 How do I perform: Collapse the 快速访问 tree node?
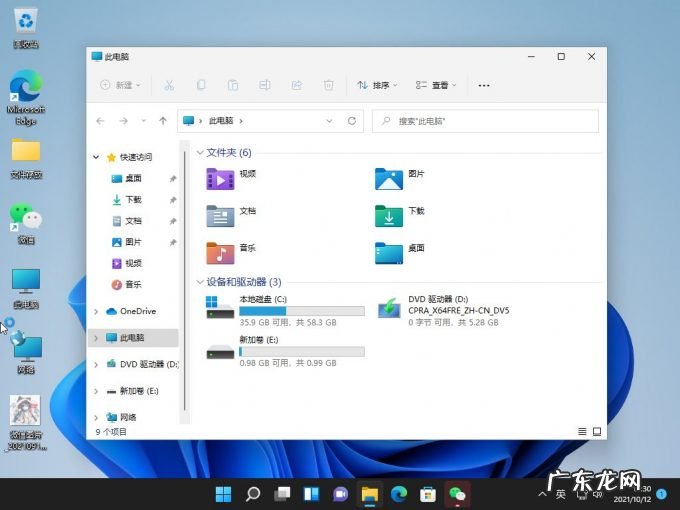coord(96,157)
